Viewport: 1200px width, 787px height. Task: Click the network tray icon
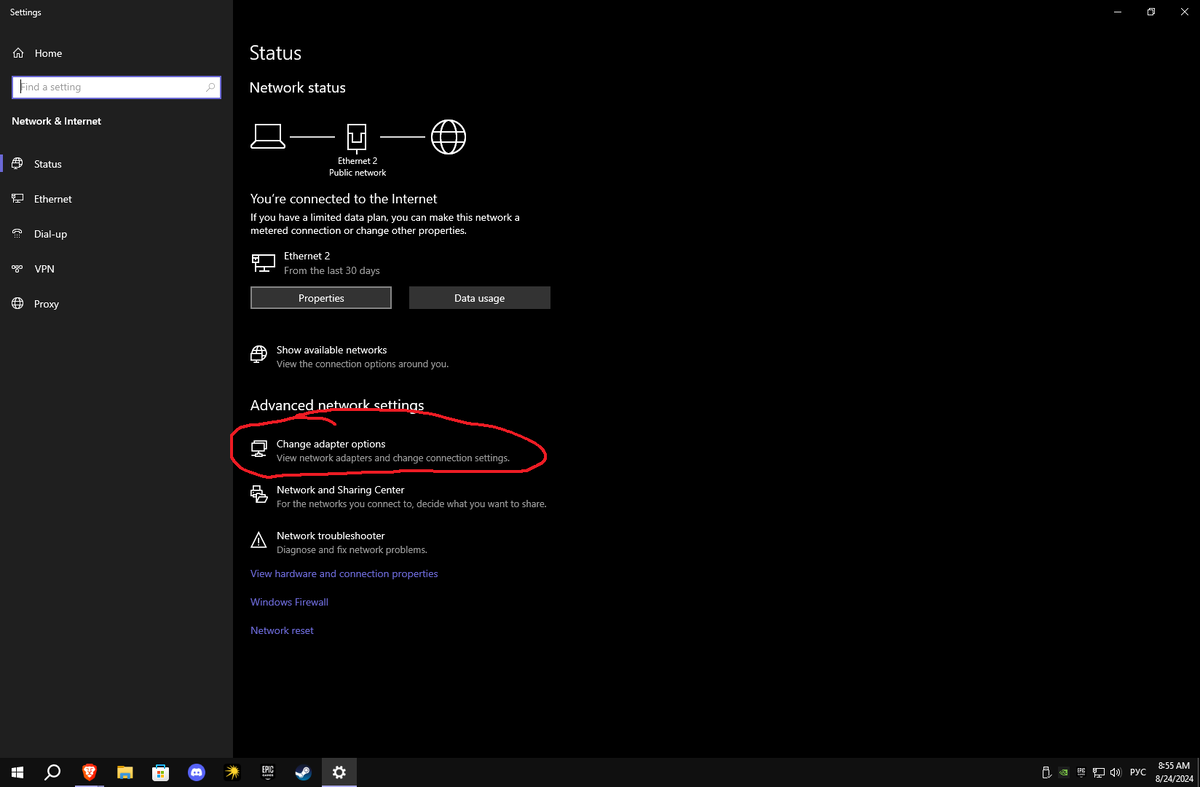[1099, 772]
